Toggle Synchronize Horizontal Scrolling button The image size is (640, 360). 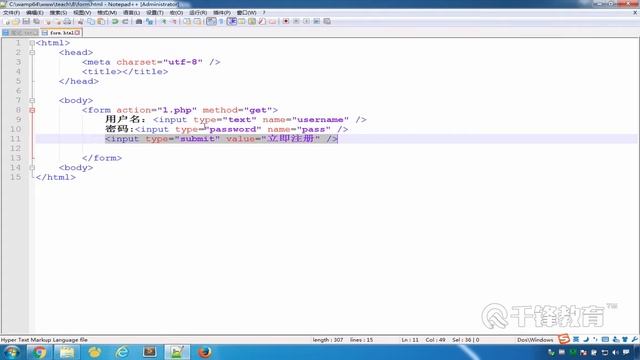pyautogui.click(x=198, y=21)
